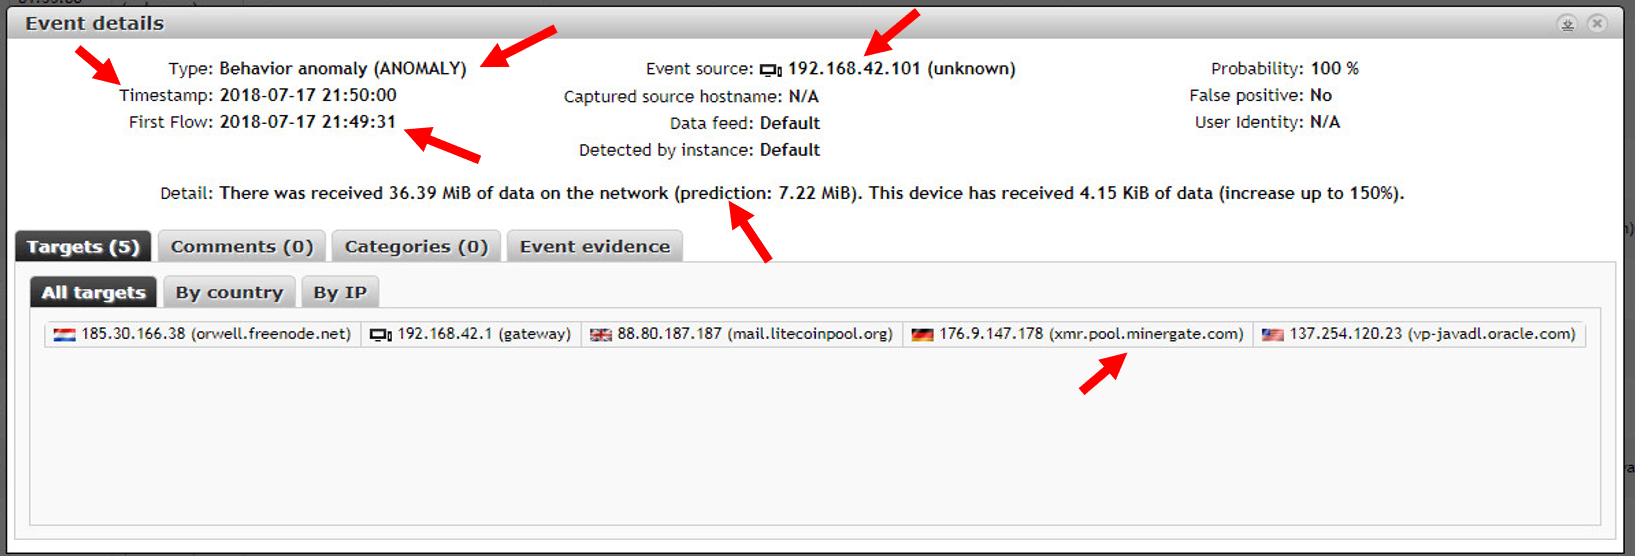Click event source 192.168.42.101 (unknown)

point(901,68)
